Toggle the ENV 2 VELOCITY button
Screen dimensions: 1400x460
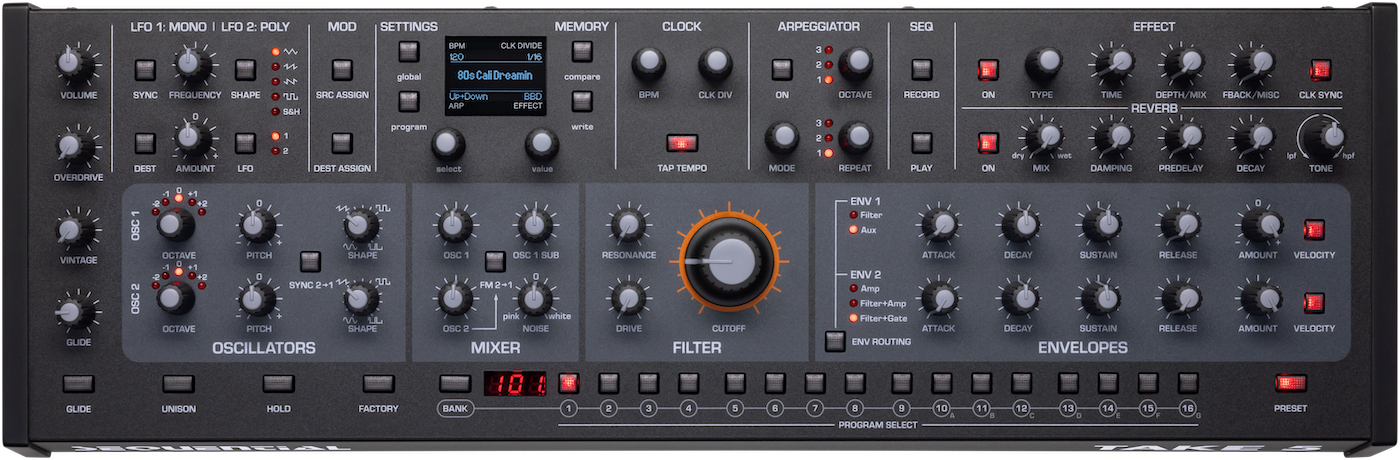click(1313, 303)
